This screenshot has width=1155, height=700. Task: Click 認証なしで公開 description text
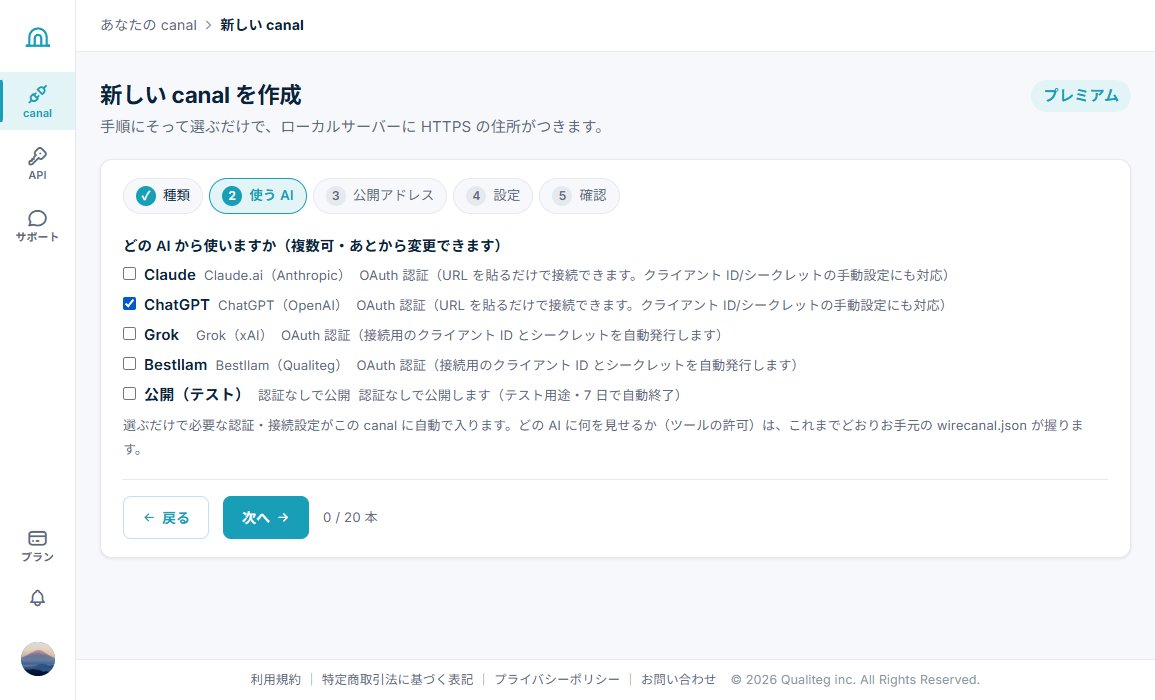pyautogui.click(x=304, y=396)
